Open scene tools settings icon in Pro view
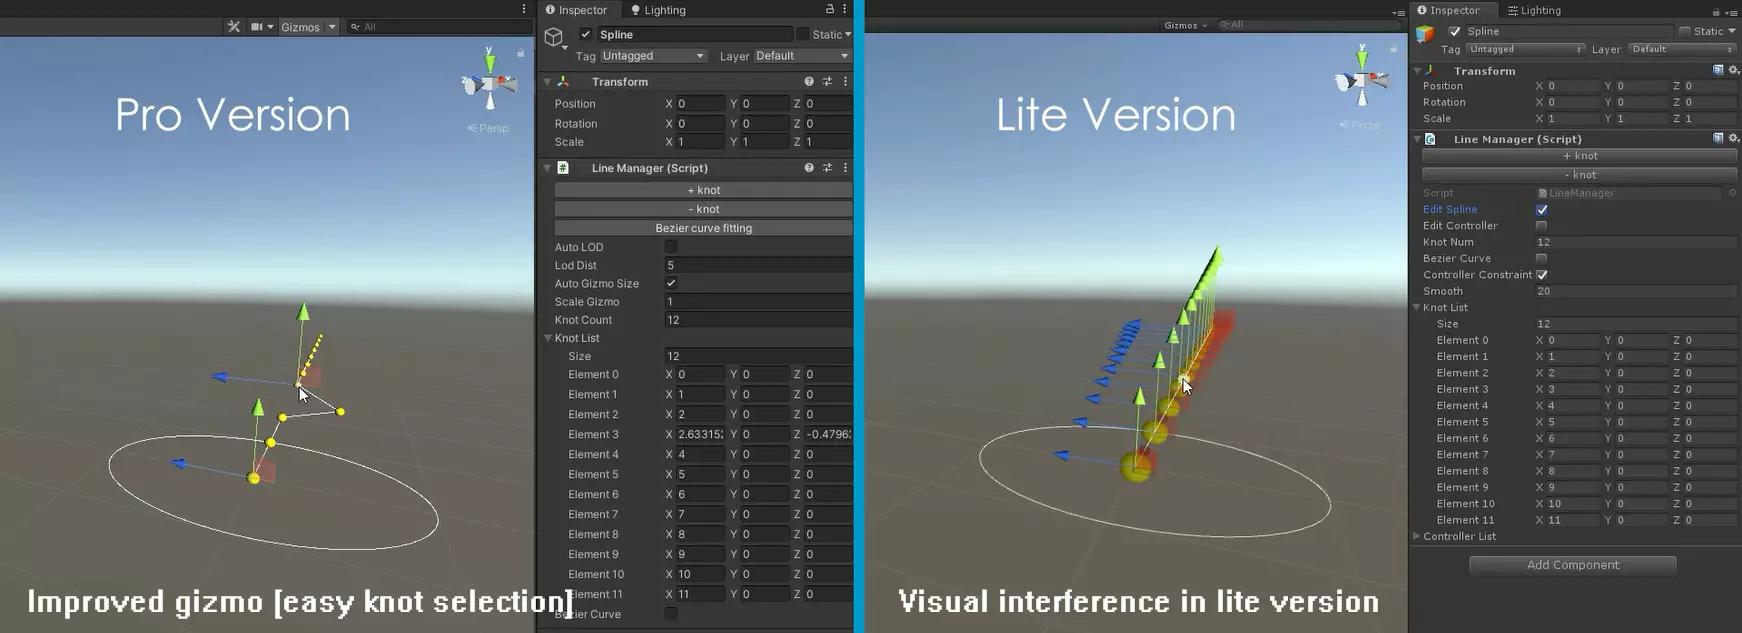1742x633 pixels. point(234,27)
